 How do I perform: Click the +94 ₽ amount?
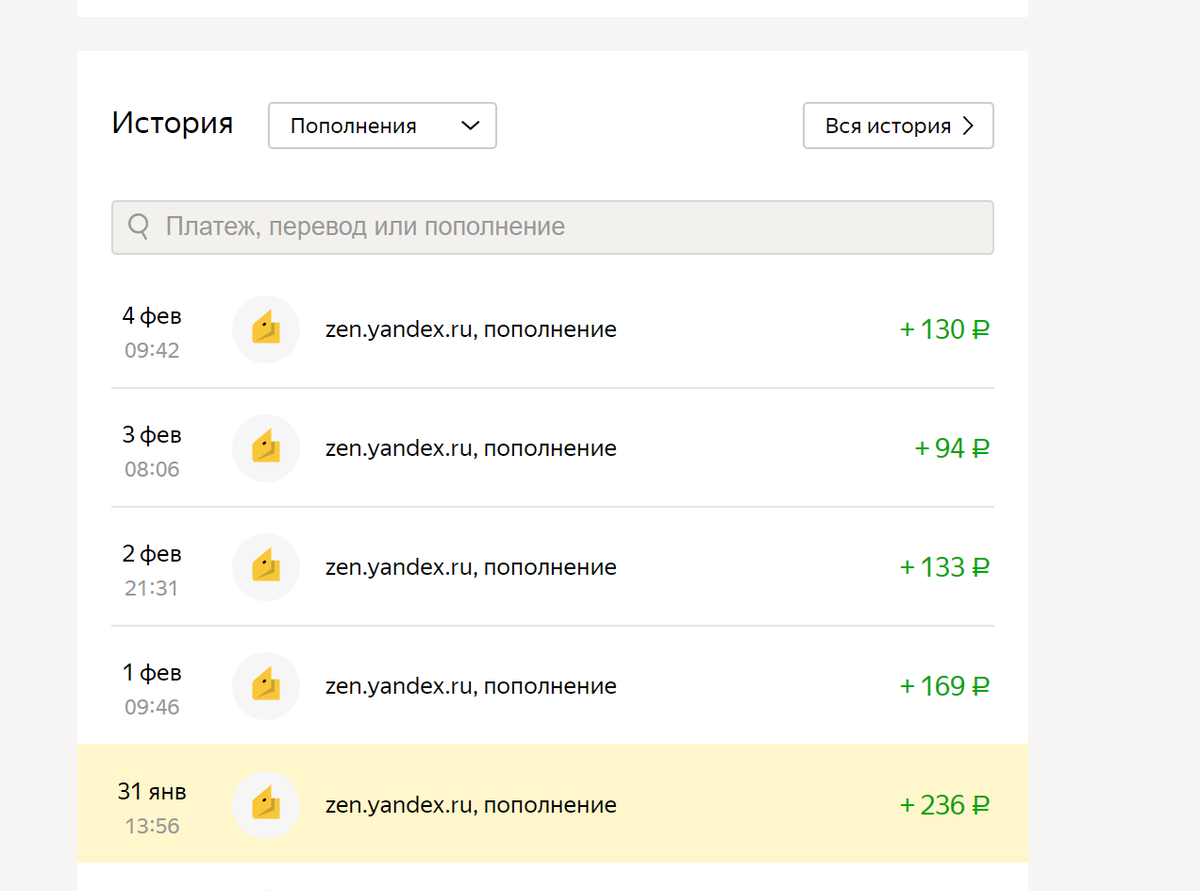[x=952, y=448]
